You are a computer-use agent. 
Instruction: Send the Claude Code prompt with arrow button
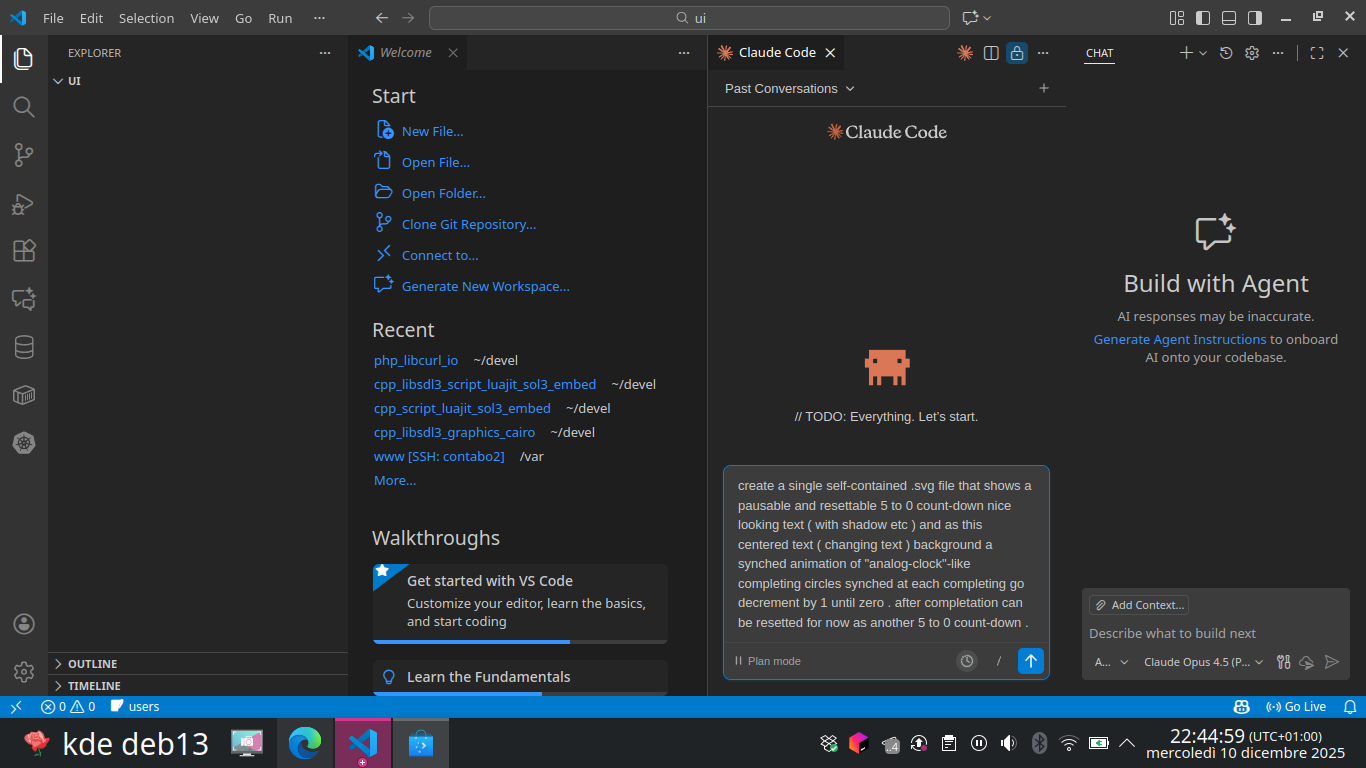(x=1030, y=661)
